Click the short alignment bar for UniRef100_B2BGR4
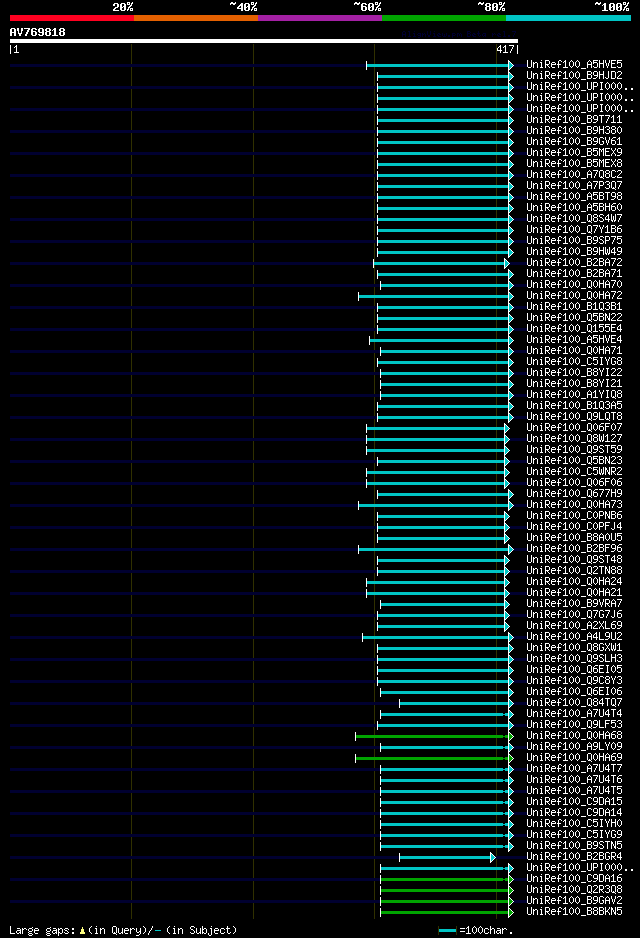This screenshot has height=938, width=640. tap(447, 858)
